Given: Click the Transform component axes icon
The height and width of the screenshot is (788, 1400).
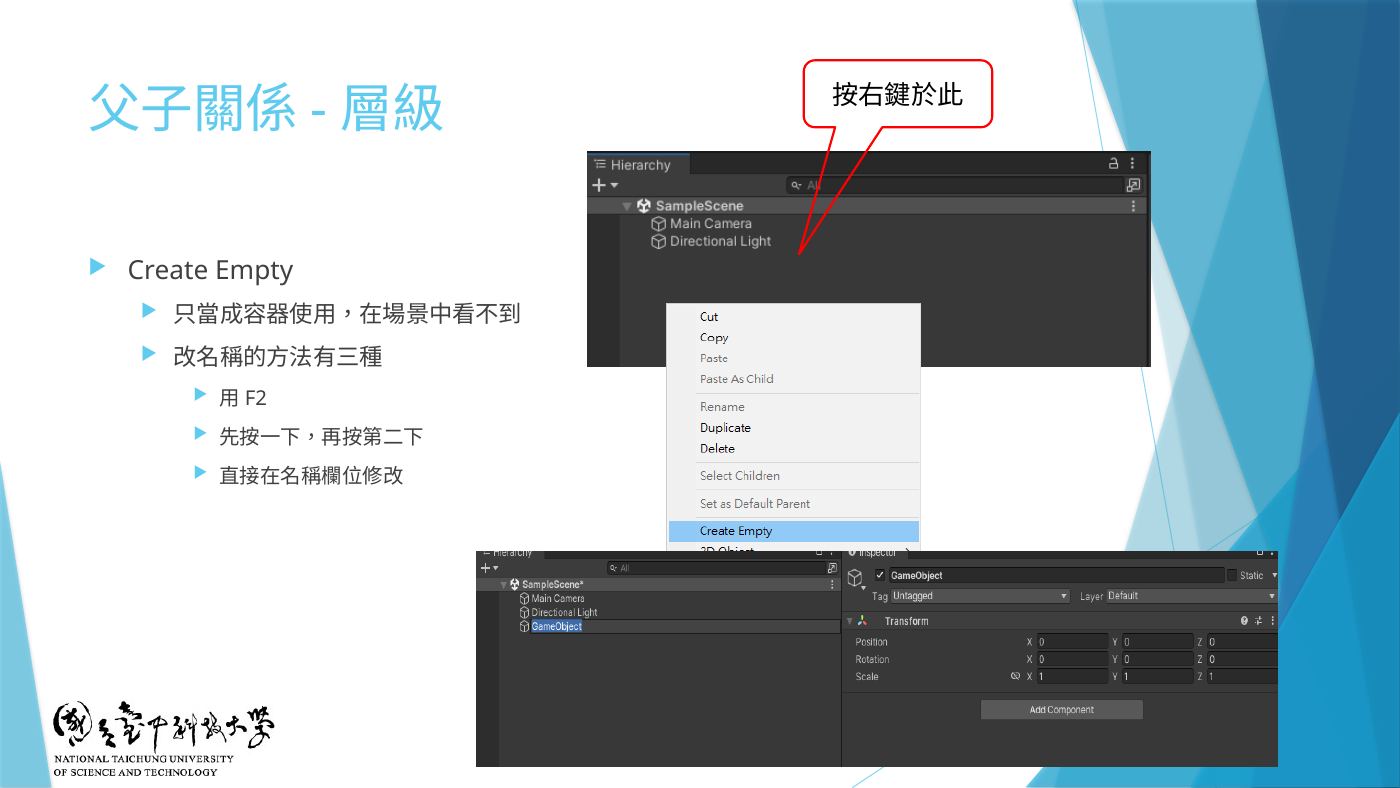Looking at the screenshot, I should coord(863,621).
